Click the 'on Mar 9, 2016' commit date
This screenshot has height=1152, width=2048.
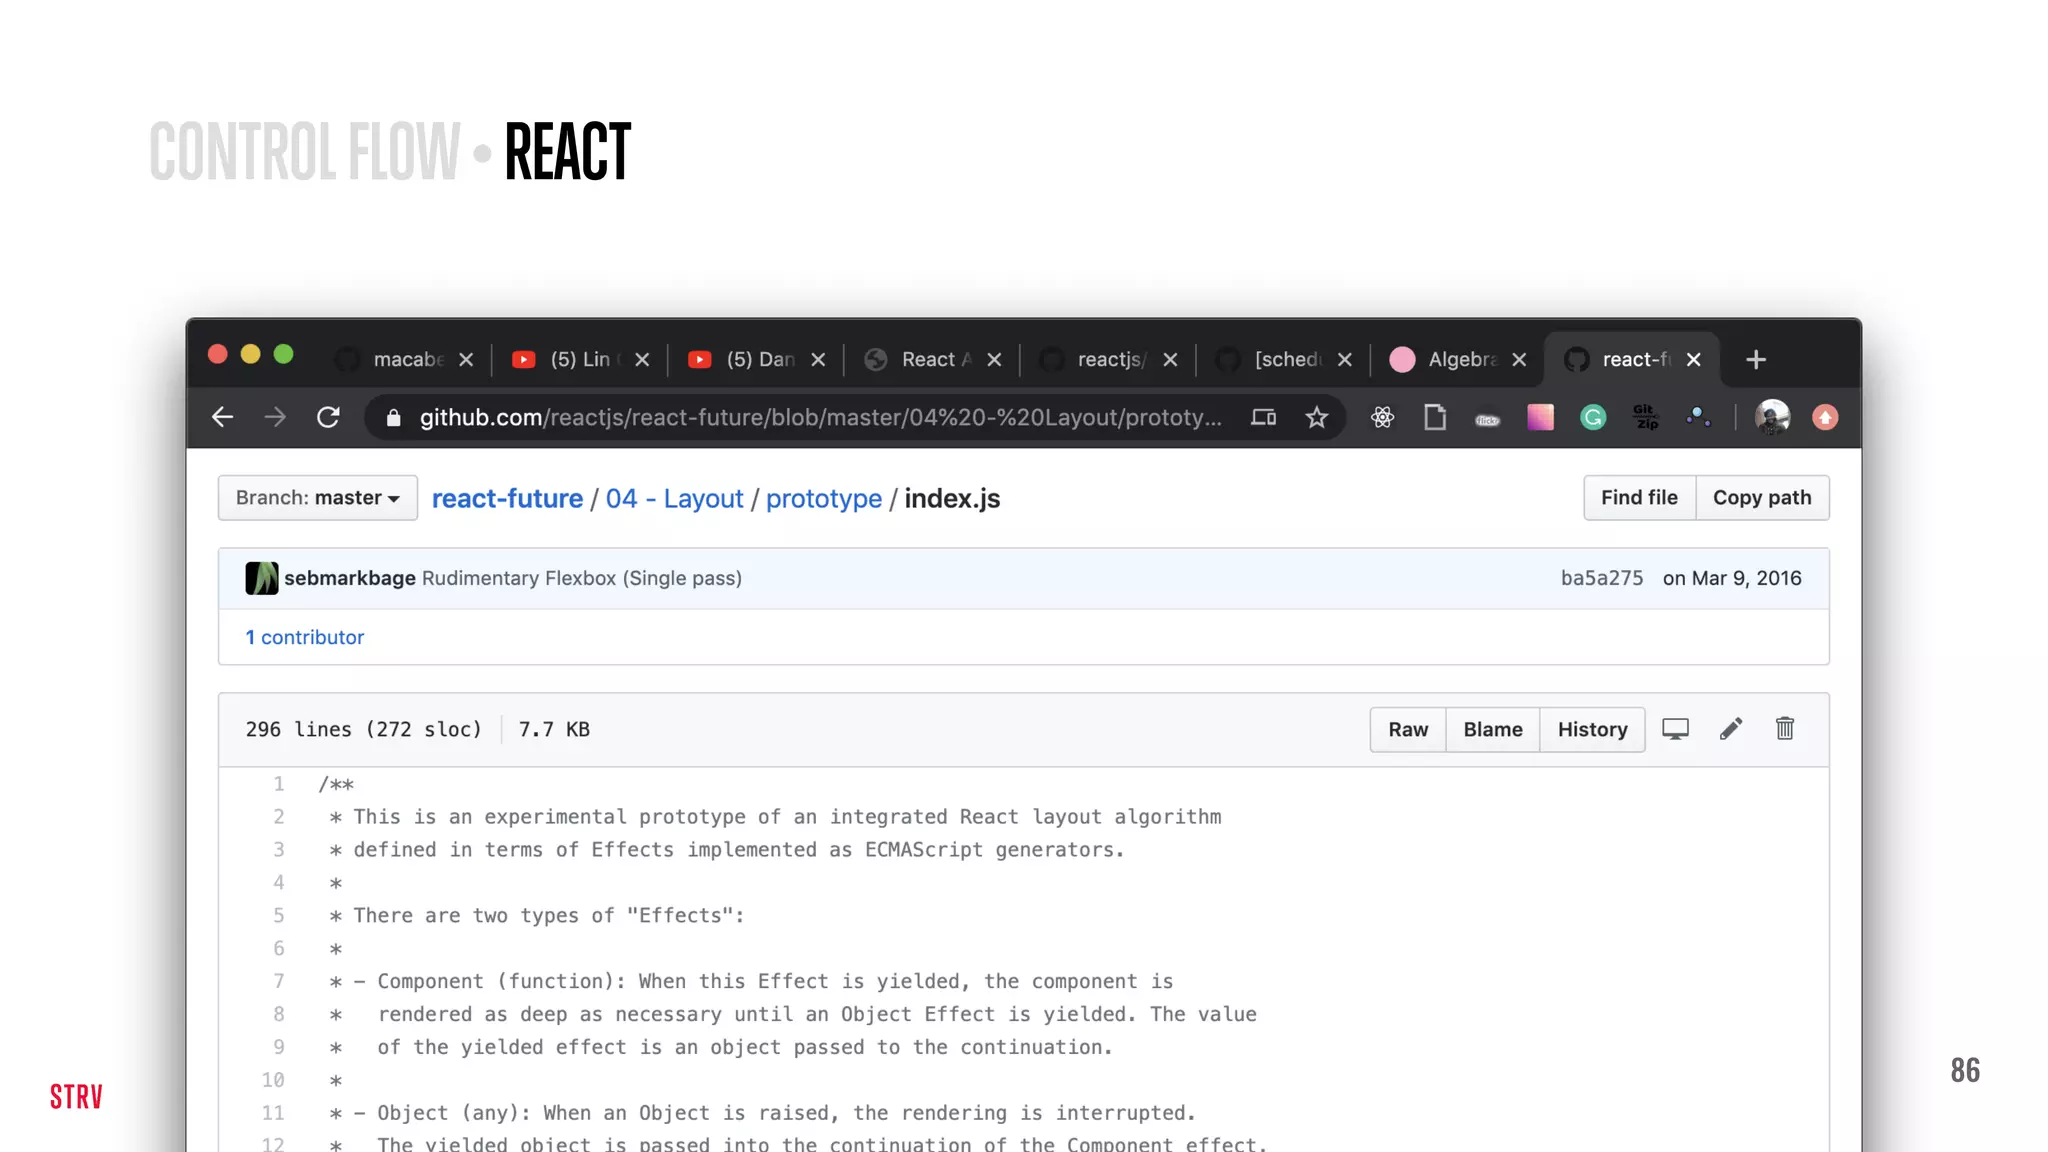(x=1732, y=578)
